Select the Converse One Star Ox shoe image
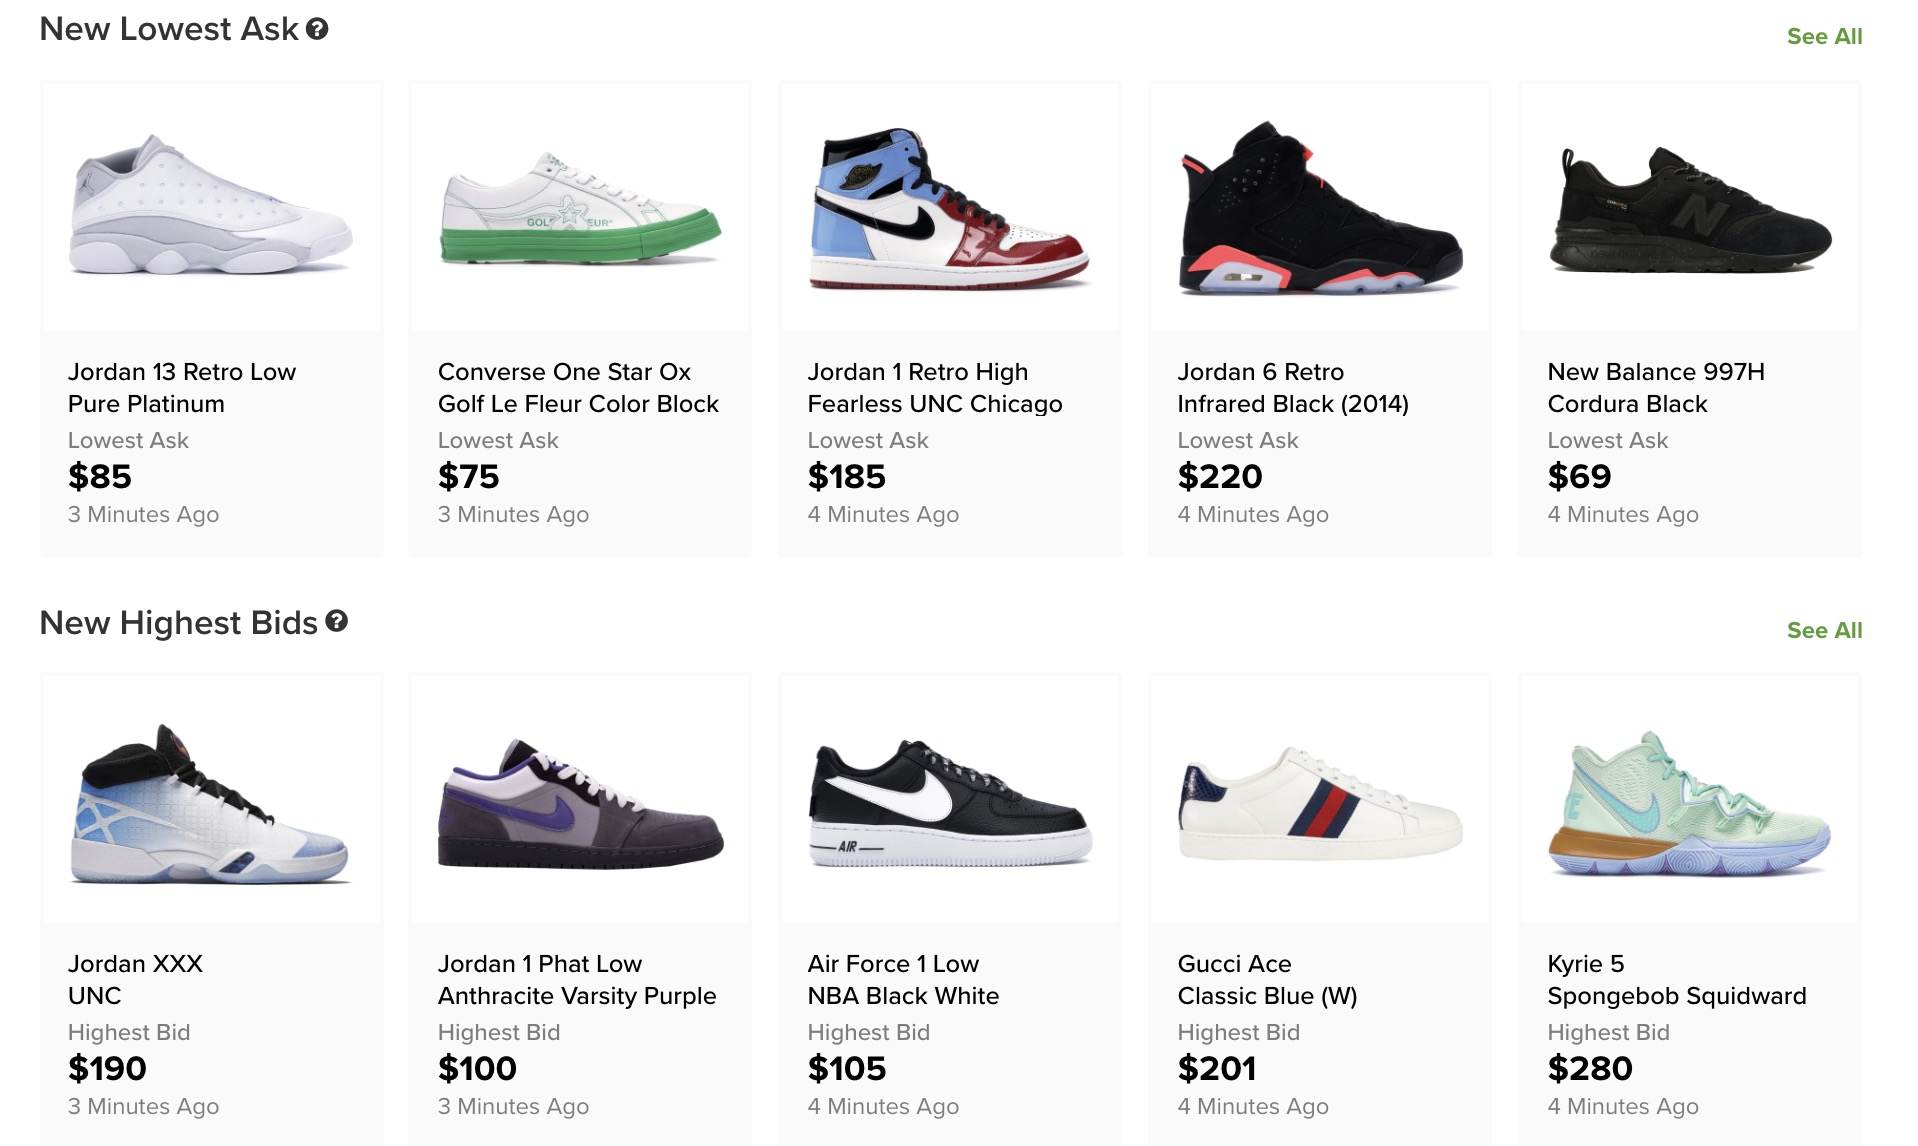1918x1146 pixels. pyautogui.click(x=580, y=207)
